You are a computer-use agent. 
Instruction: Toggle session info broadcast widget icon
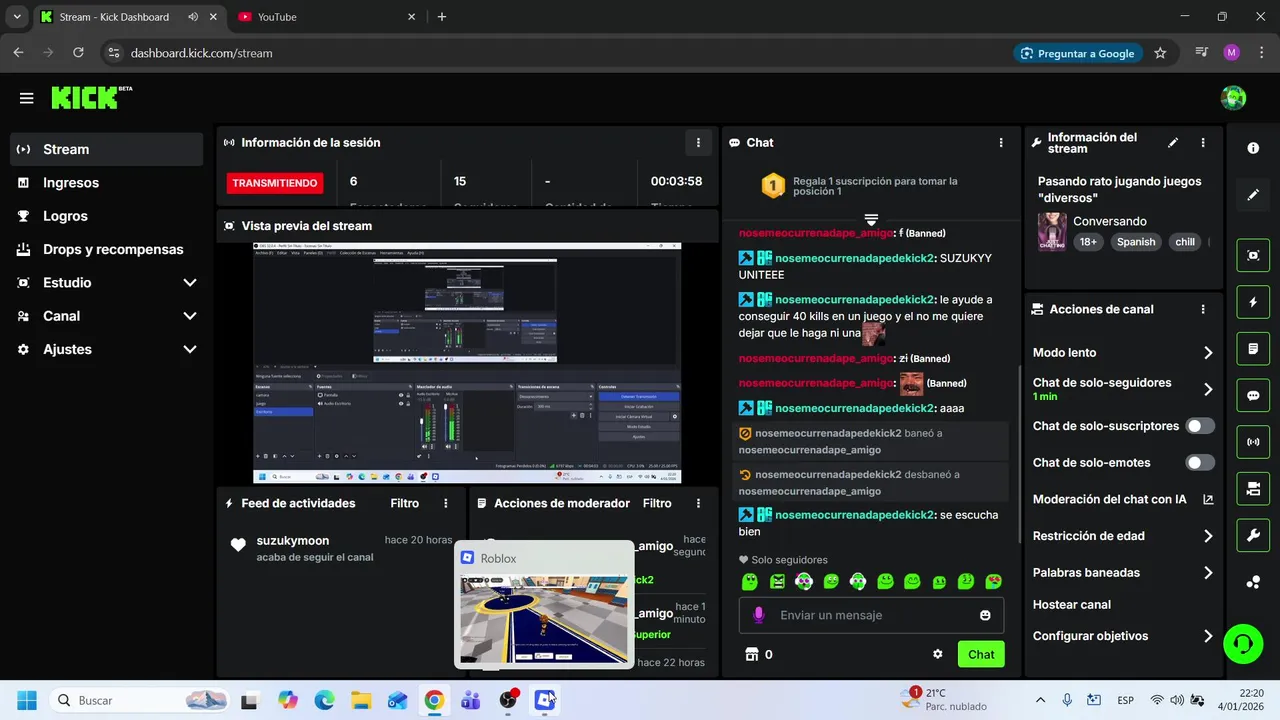[x=1253, y=442]
